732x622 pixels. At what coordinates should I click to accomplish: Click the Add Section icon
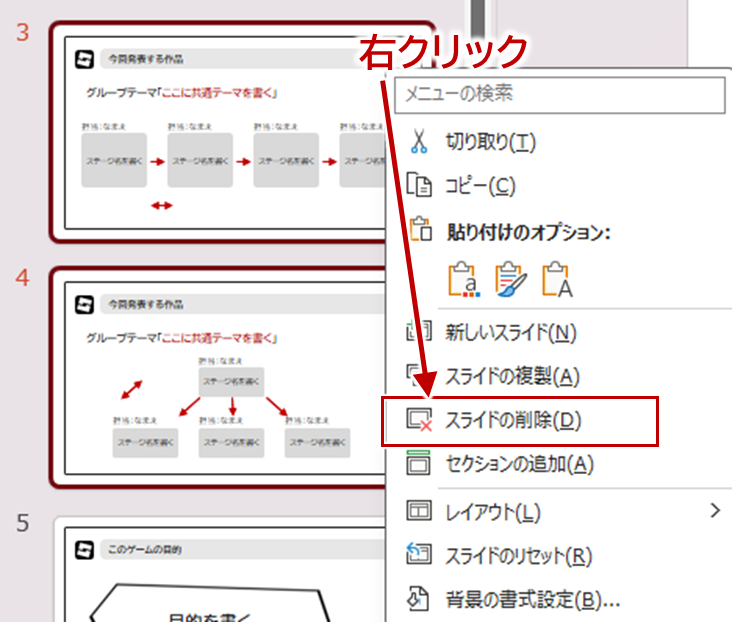(x=419, y=463)
